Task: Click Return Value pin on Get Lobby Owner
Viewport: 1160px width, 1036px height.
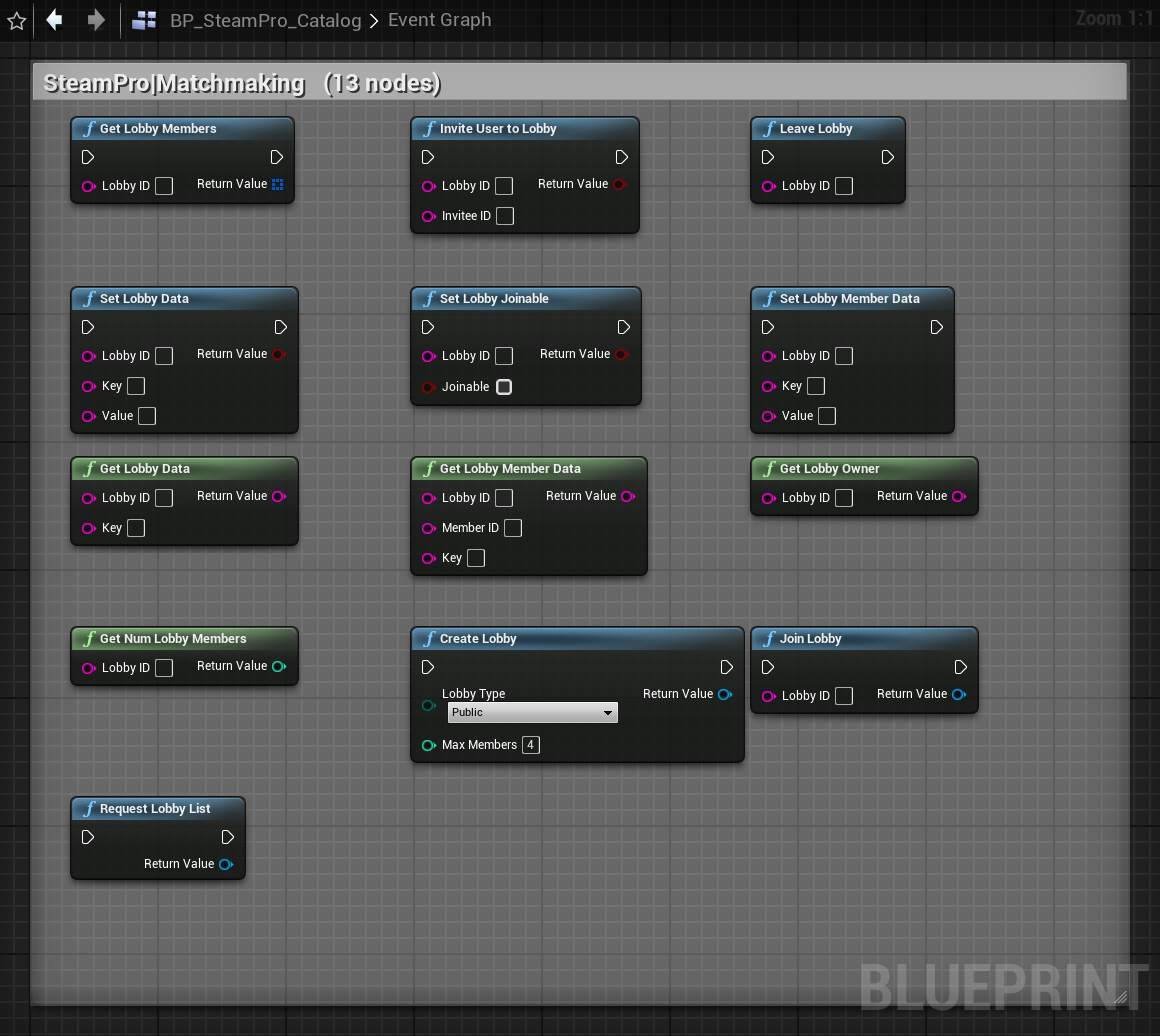Action: 959,497
